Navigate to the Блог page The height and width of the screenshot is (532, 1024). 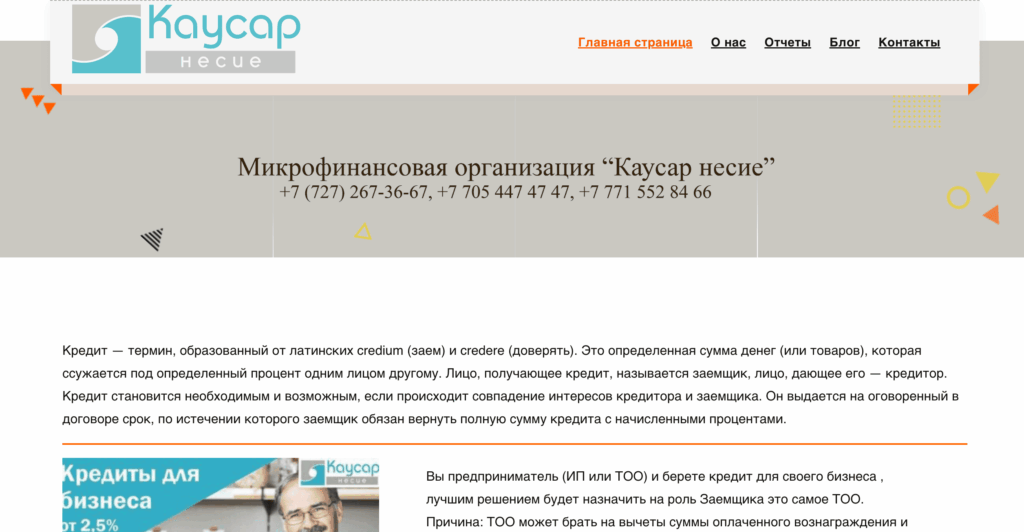pyautogui.click(x=844, y=42)
